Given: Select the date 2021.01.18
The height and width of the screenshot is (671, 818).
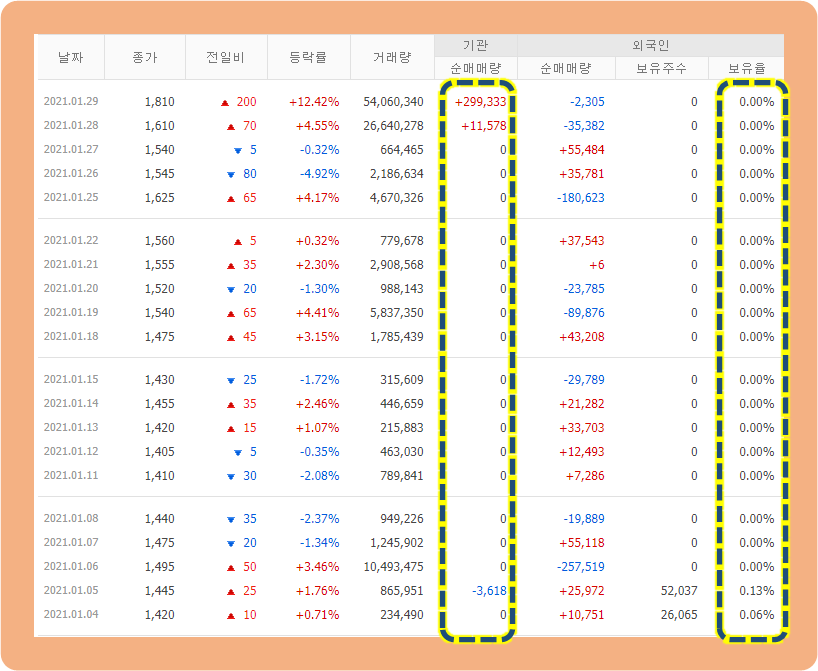Looking at the screenshot, I should 71,336.
